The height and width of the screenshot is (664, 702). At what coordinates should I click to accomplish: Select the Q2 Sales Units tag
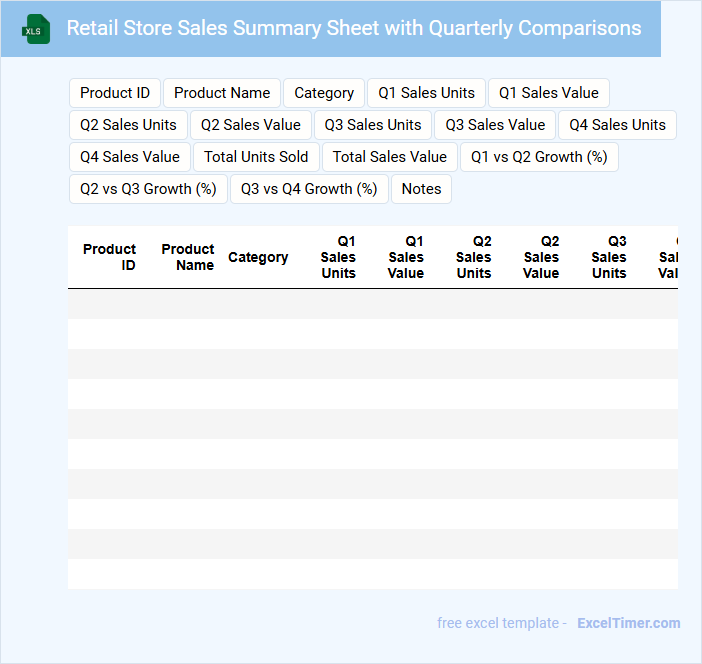[128, 125]
